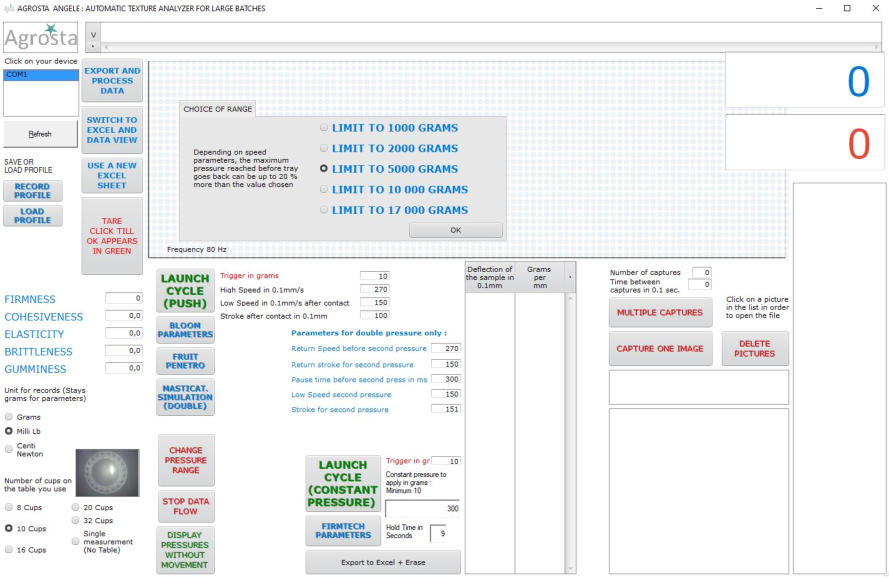
Task: Select COM1 in the device list
Action: coord(41,75)
